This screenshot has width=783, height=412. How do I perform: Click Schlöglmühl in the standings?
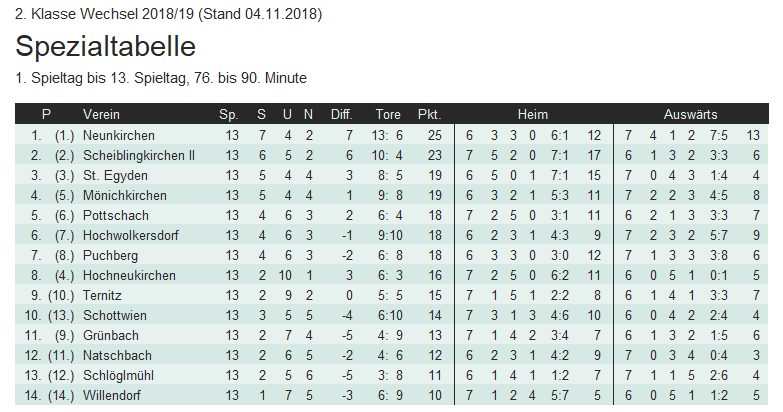118,375
